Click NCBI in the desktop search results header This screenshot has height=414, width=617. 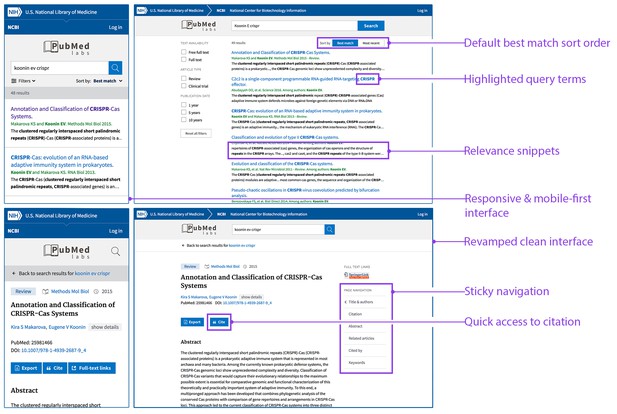tap(221, 11)
